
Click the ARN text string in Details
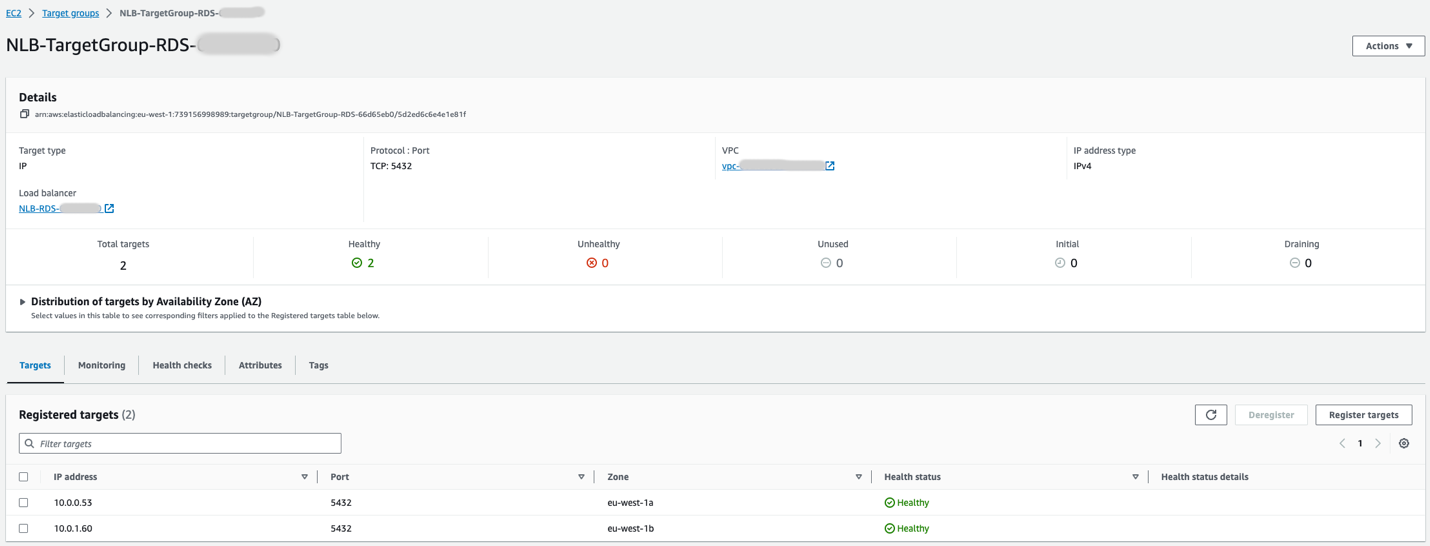click(250, 114)
